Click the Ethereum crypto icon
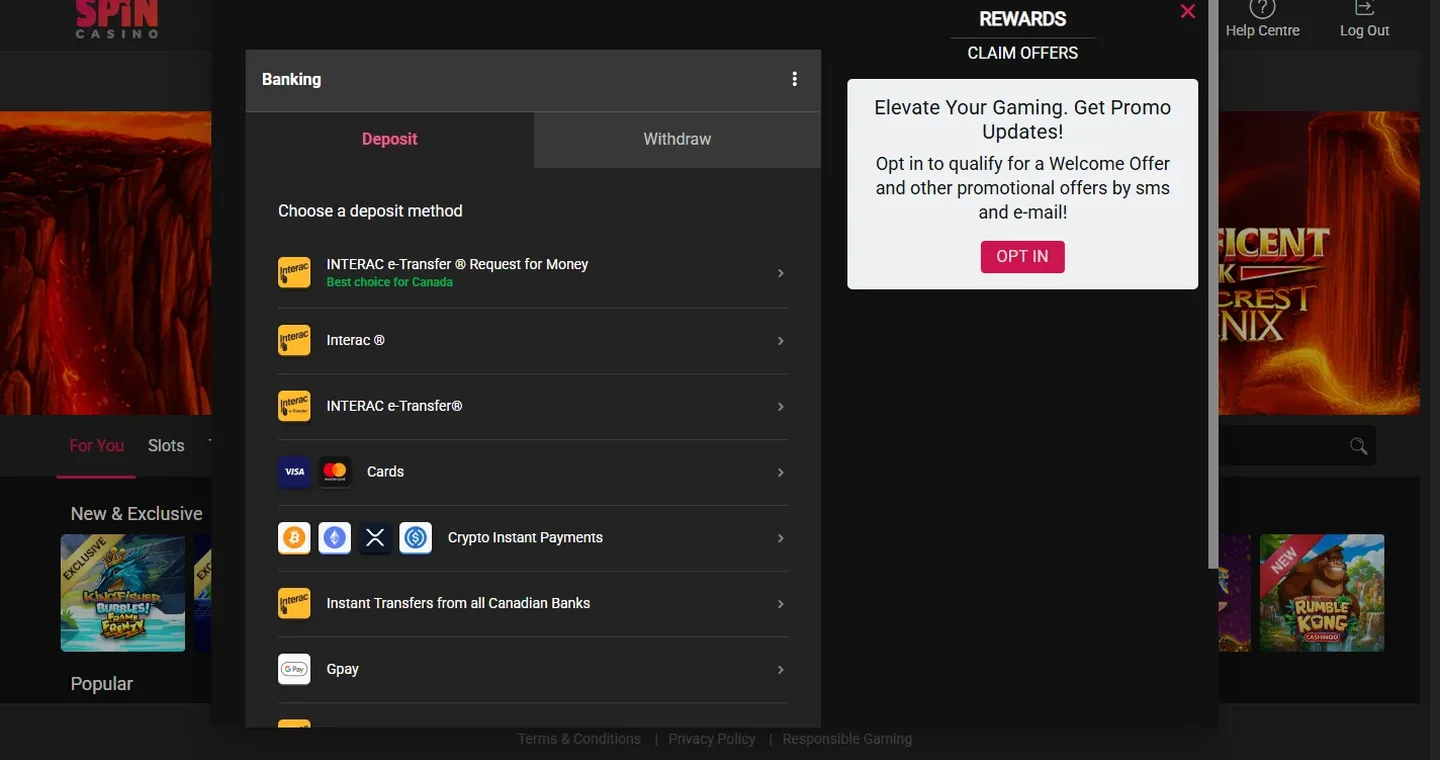This screenshot has width=1440, height=760. [x=335, y=538]
